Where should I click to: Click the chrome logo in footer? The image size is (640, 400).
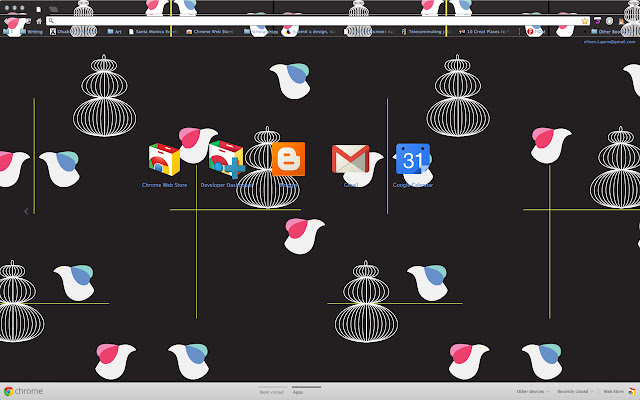(23, 391)
